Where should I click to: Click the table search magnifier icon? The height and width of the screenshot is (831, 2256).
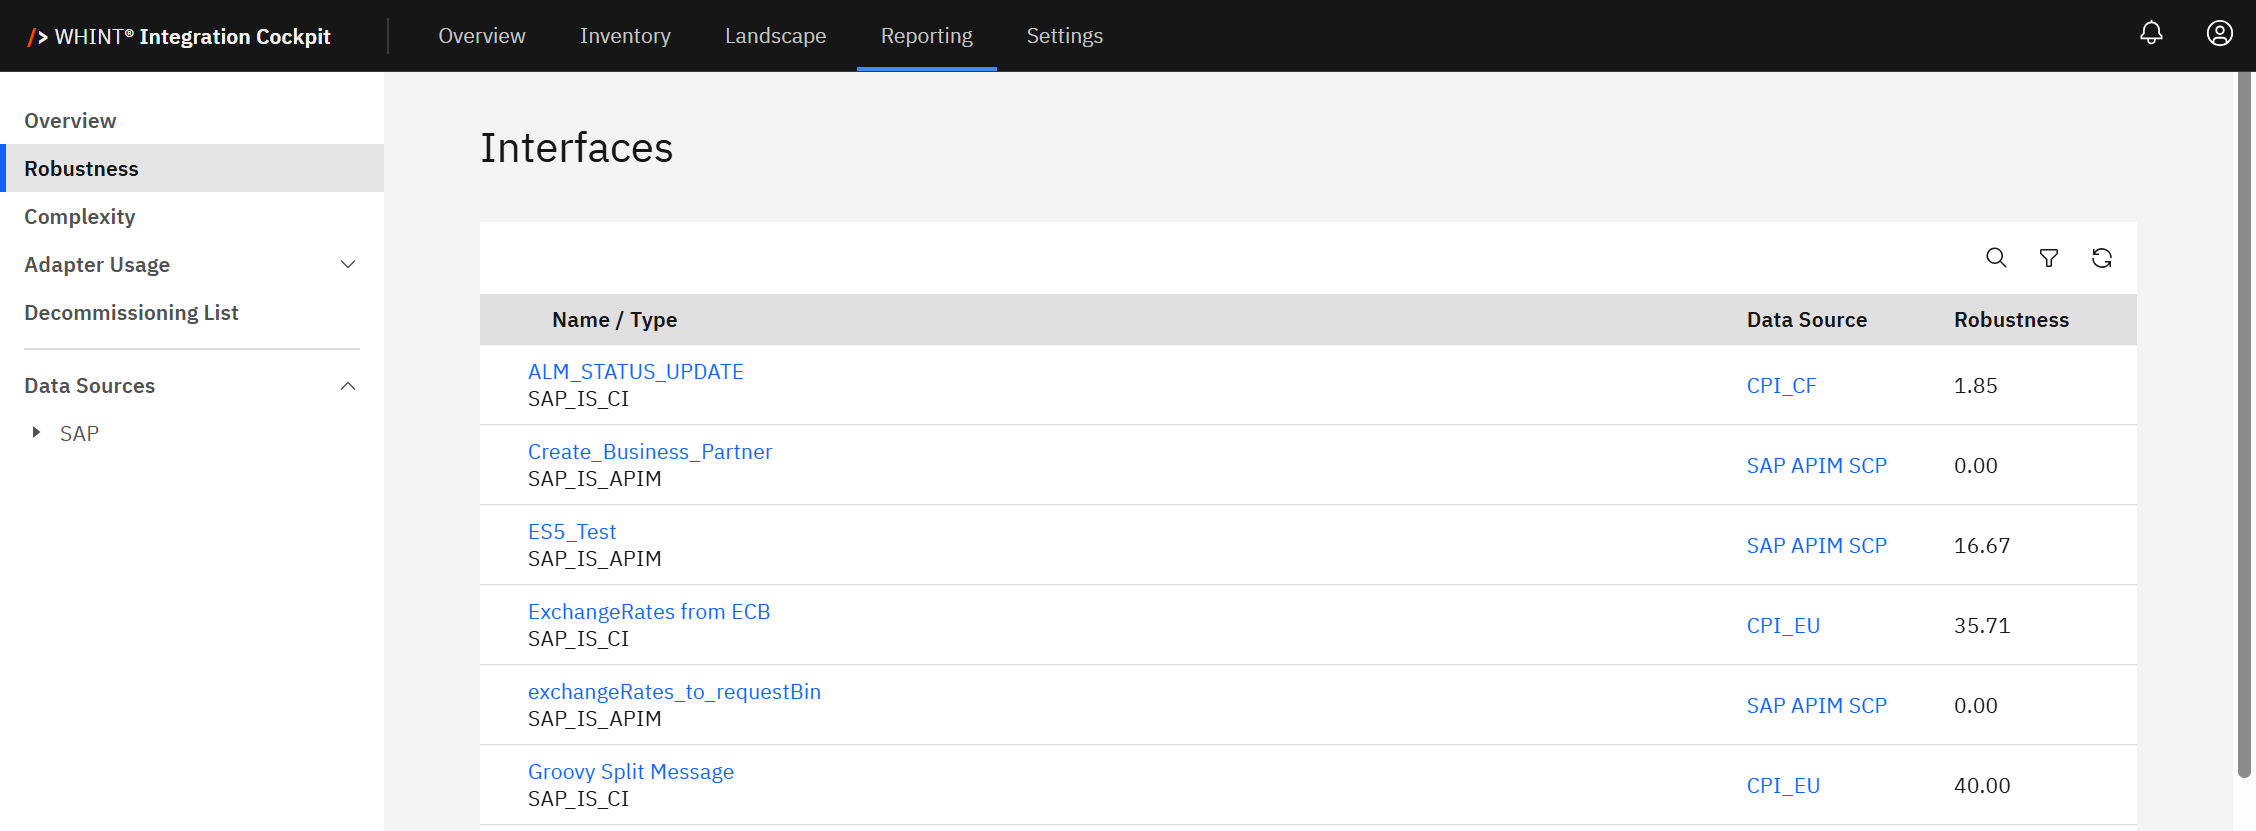point(1996,258)
